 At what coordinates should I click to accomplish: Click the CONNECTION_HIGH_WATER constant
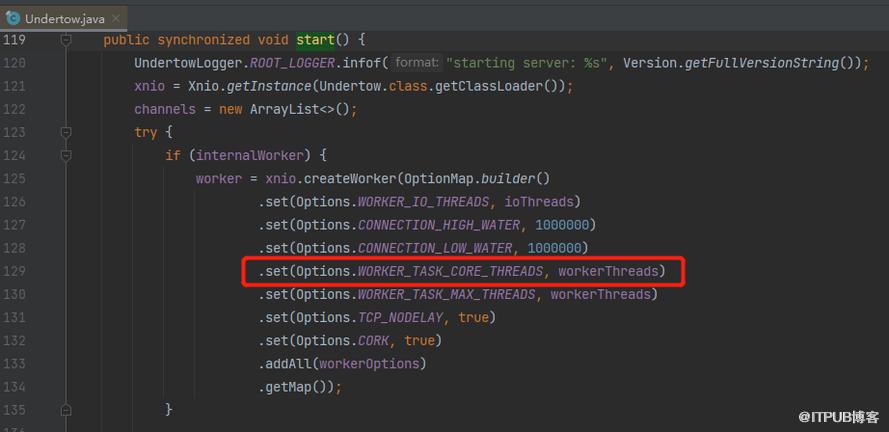pyautogui.click(x=439, y=226)
